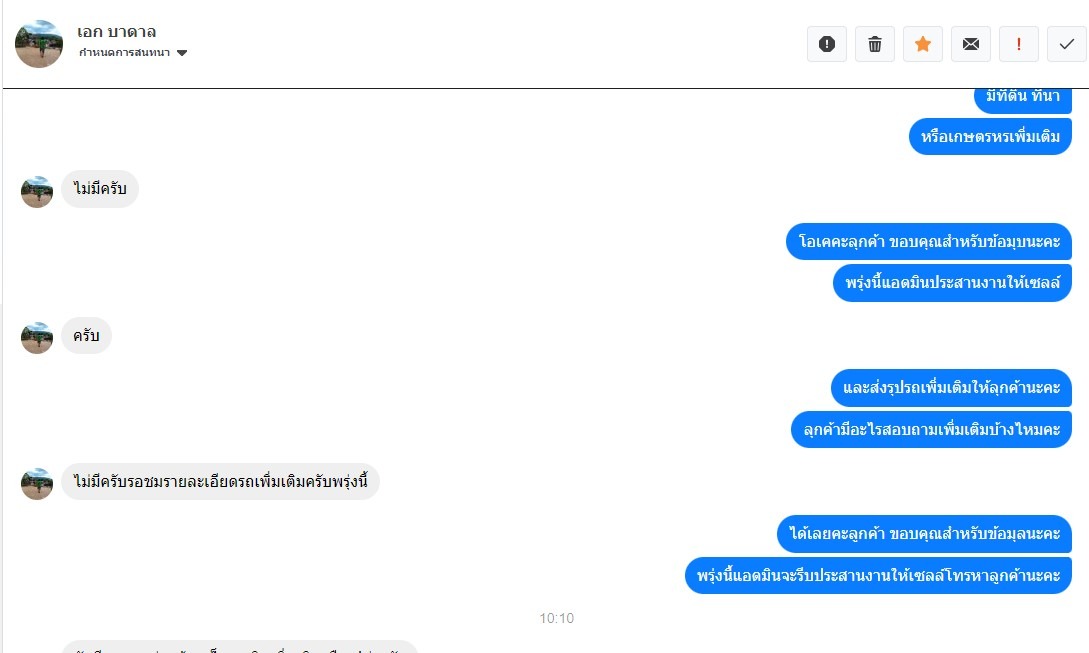This screenshot has height=653, width=1089.
Task: Click the contact name เอก บาดาล
Action: 117,32
